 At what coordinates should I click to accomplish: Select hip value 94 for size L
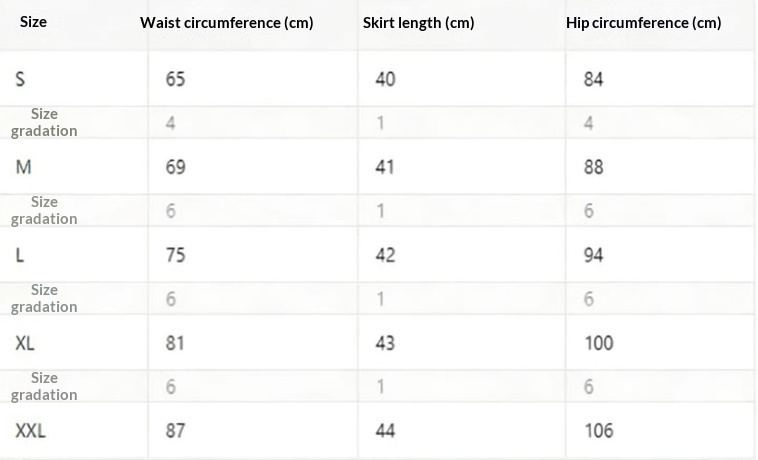[x=594, y=254]
